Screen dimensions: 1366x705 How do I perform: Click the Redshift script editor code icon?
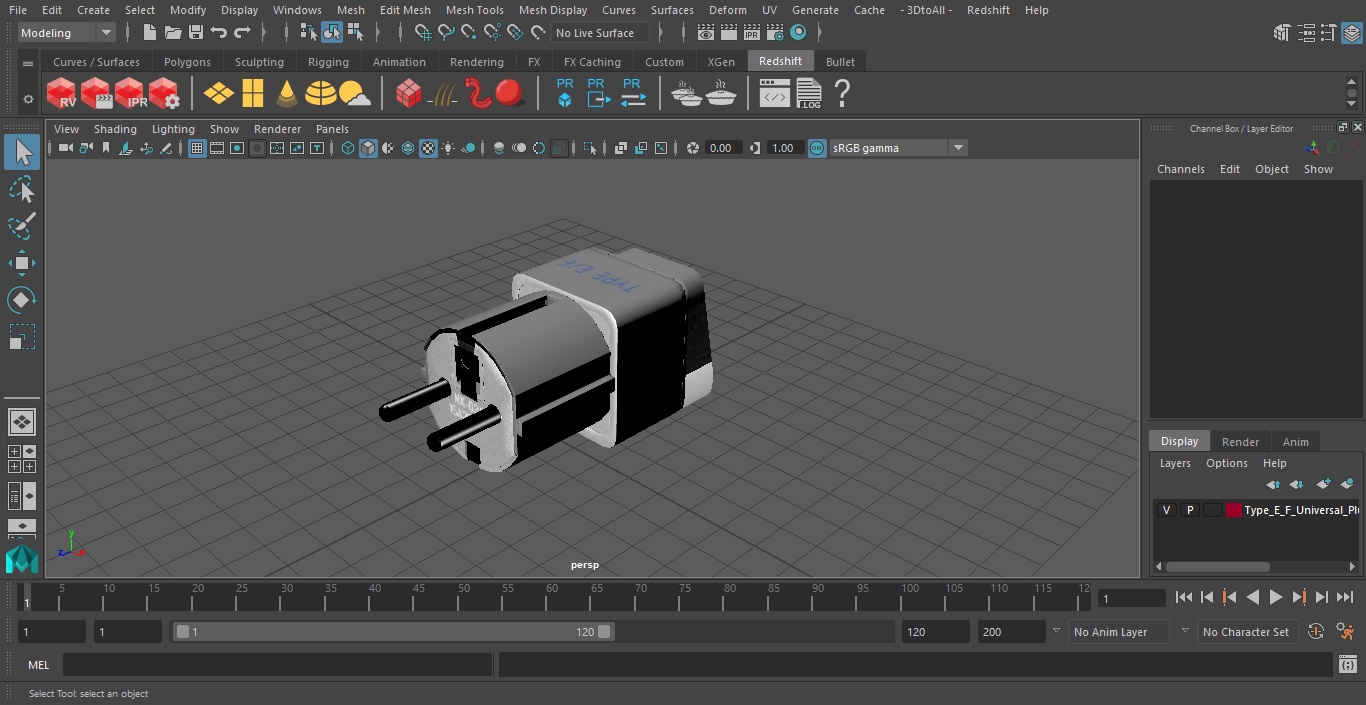coord(775,94)
